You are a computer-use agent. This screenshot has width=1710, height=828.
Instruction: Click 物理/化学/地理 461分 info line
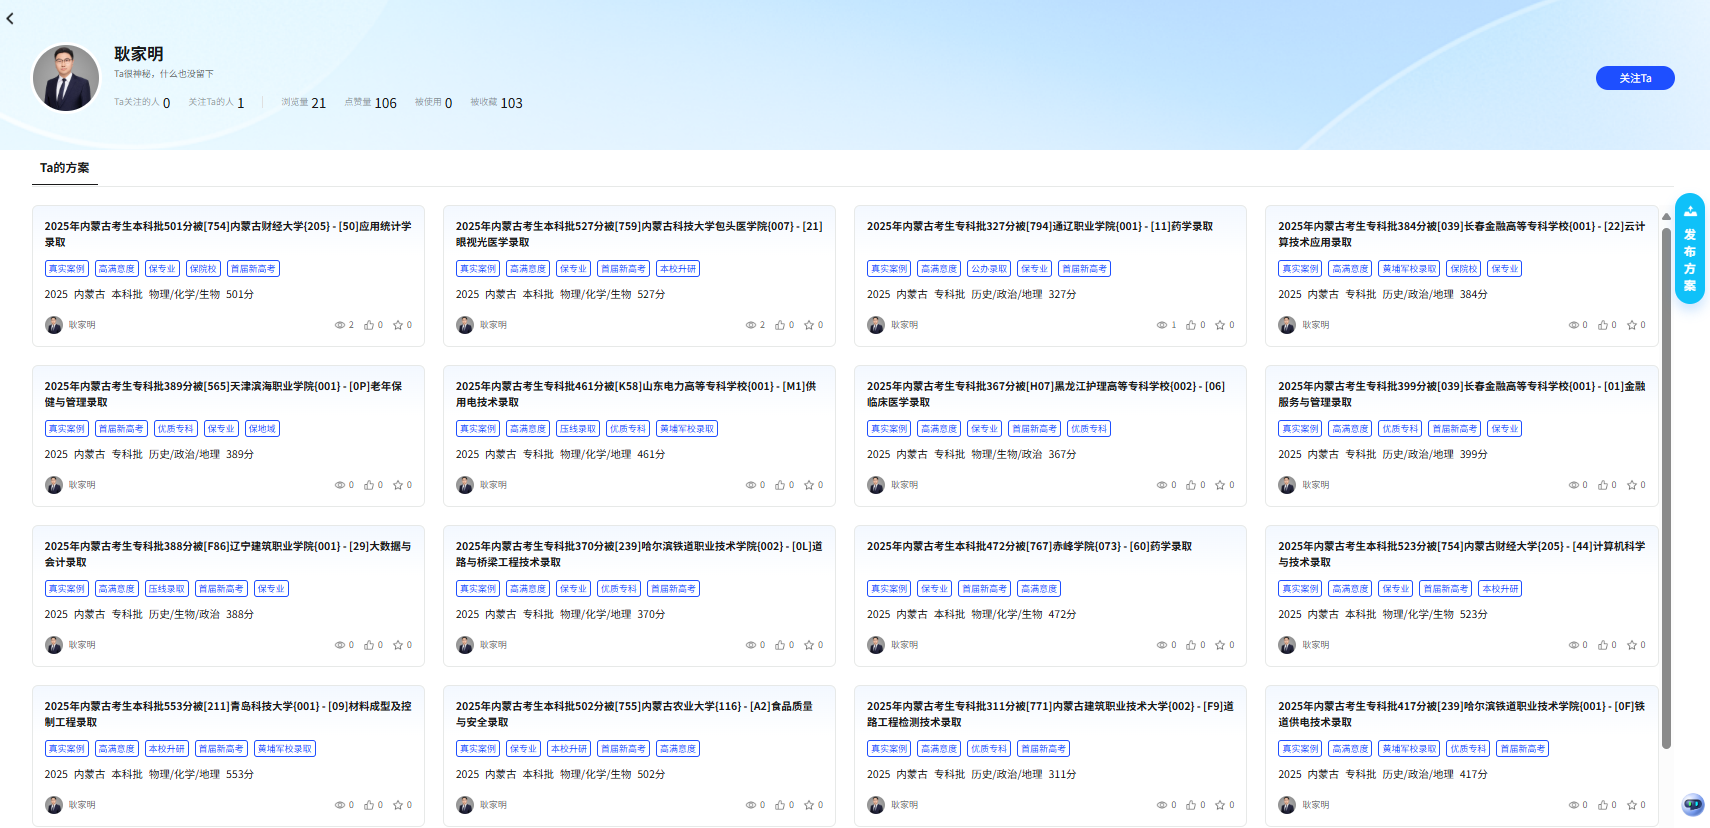[560, 455]
